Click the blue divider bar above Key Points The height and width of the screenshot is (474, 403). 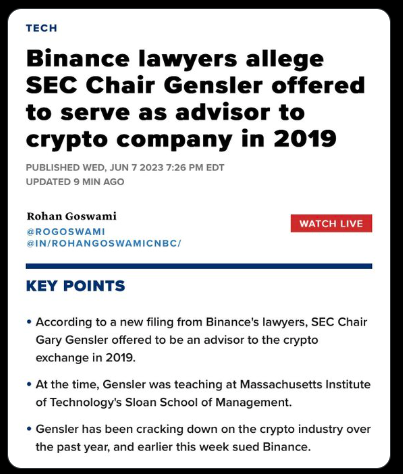click(199, 266)
